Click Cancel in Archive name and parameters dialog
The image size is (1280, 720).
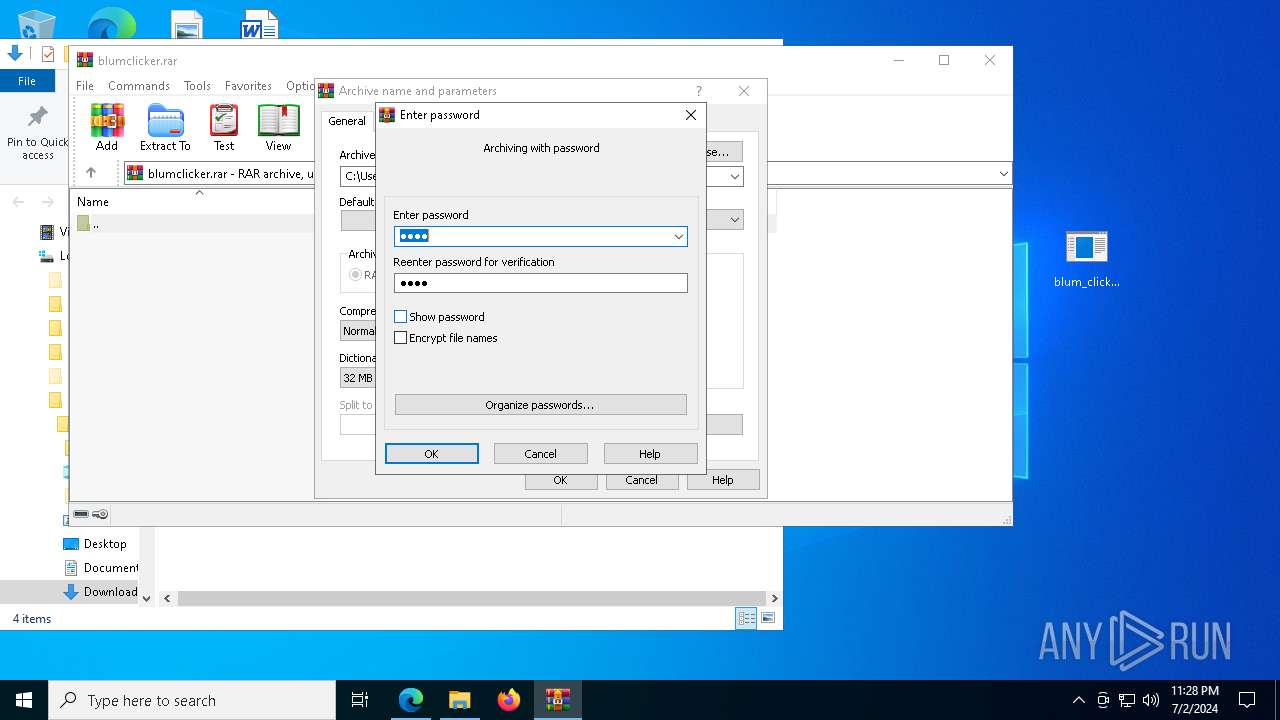(642, 480)
